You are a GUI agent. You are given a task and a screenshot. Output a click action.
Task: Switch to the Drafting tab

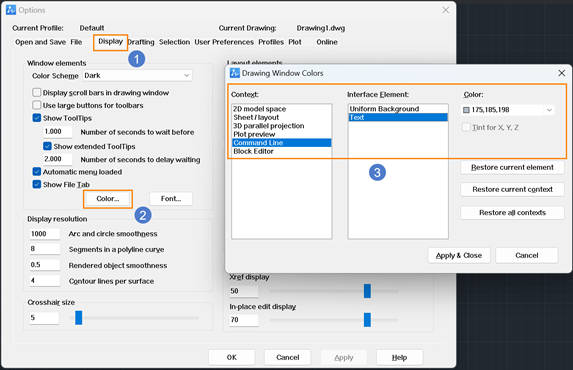tap(142, 42)
